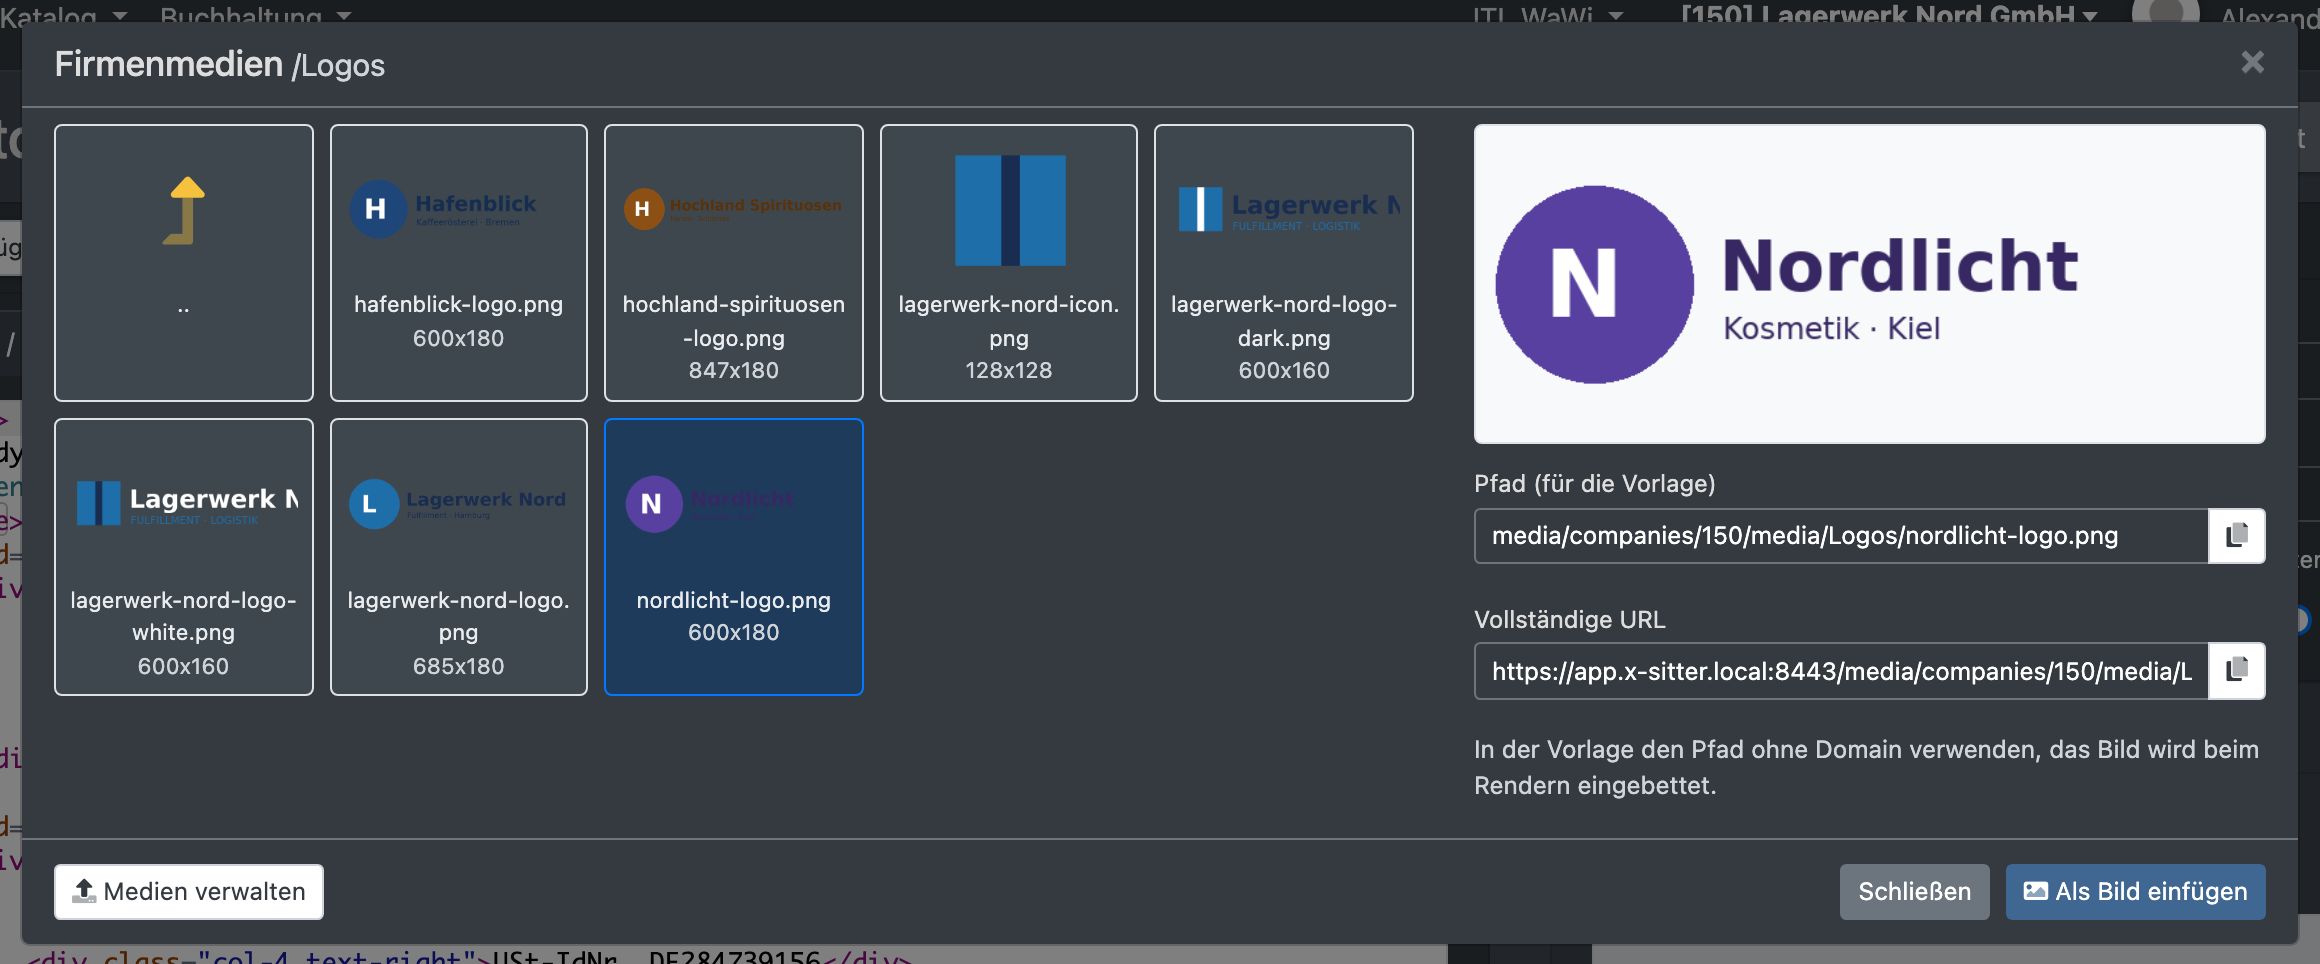Select nordlicht-logo.png thumbnail
The image size is (2320, 964).
[x=734, y=557]
